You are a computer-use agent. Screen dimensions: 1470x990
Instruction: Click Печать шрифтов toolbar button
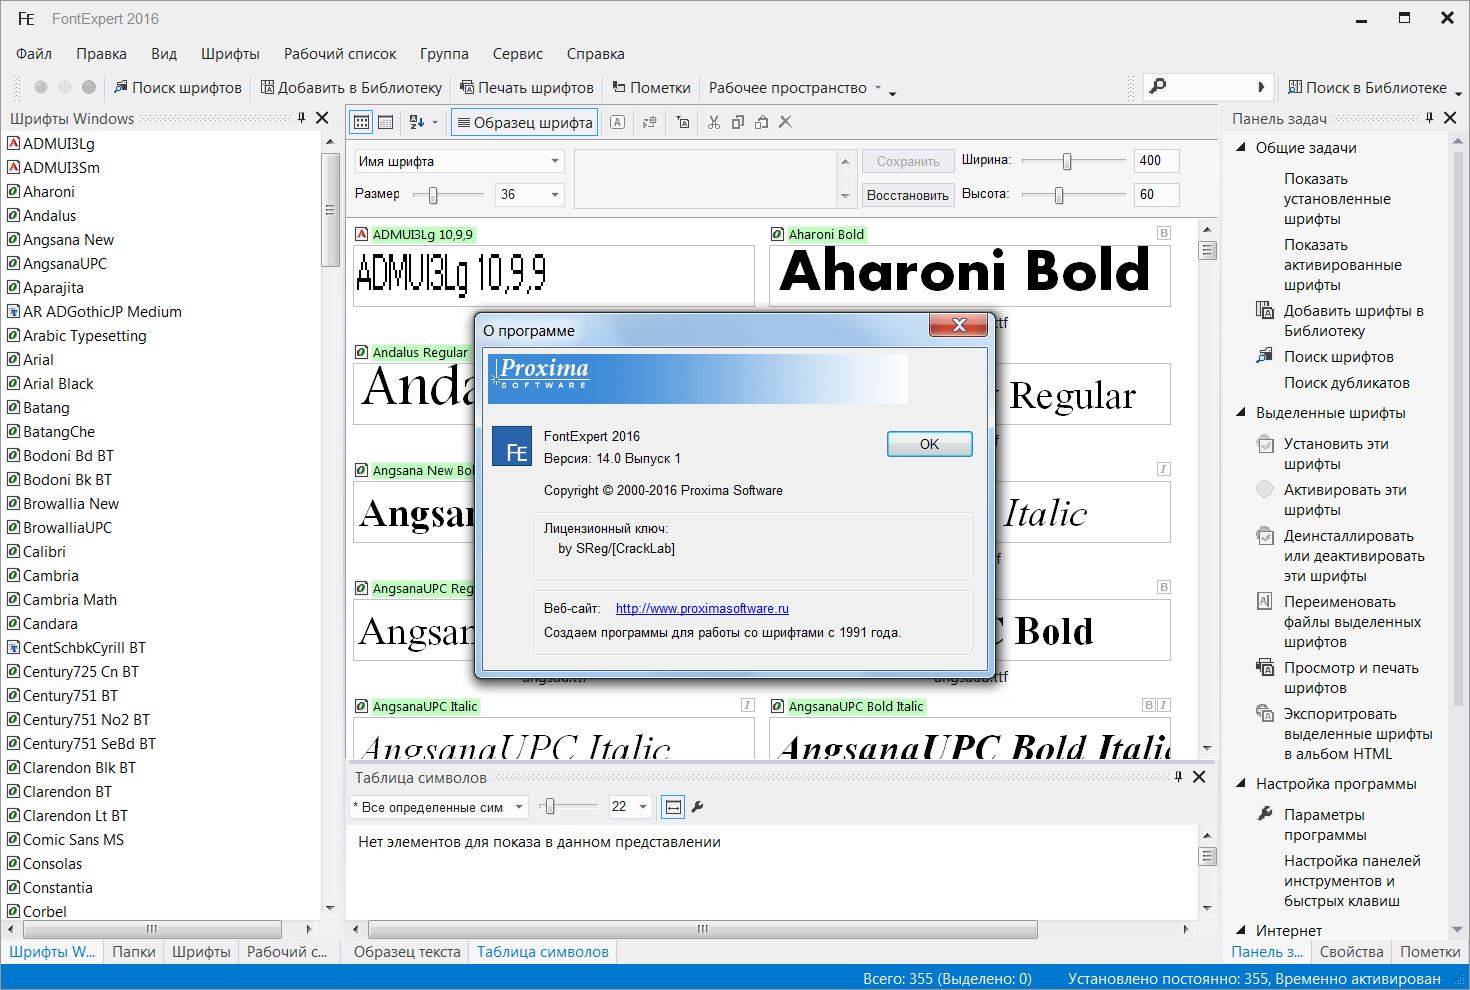tap(526, 87)
